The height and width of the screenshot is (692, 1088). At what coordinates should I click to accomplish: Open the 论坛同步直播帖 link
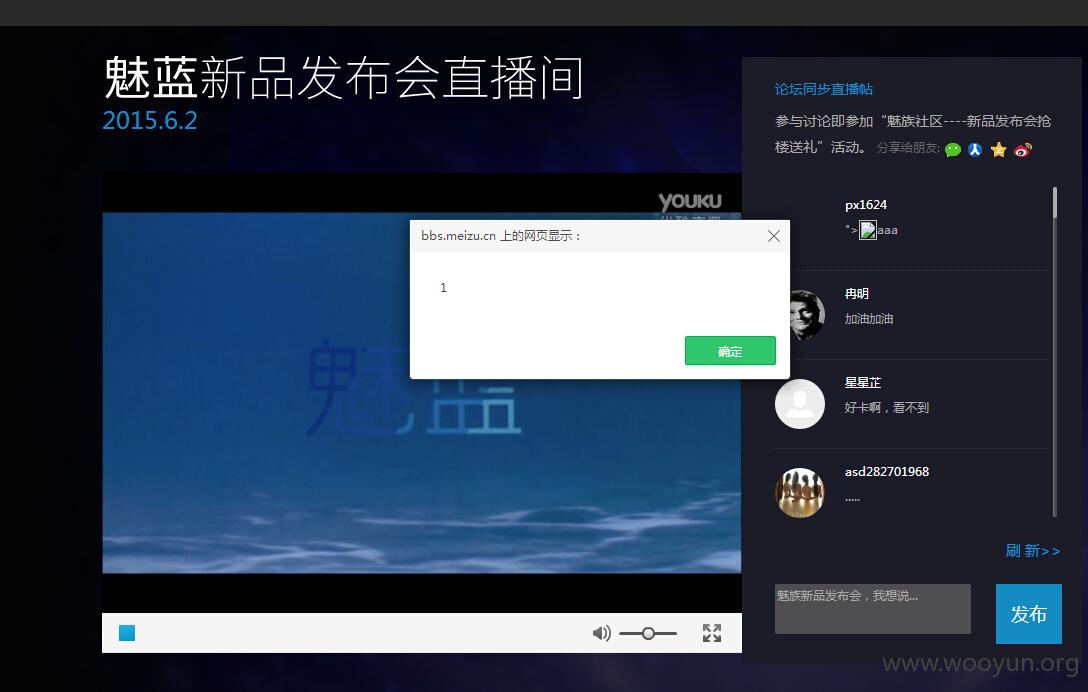pyautogui.click(x=823, y=89)
